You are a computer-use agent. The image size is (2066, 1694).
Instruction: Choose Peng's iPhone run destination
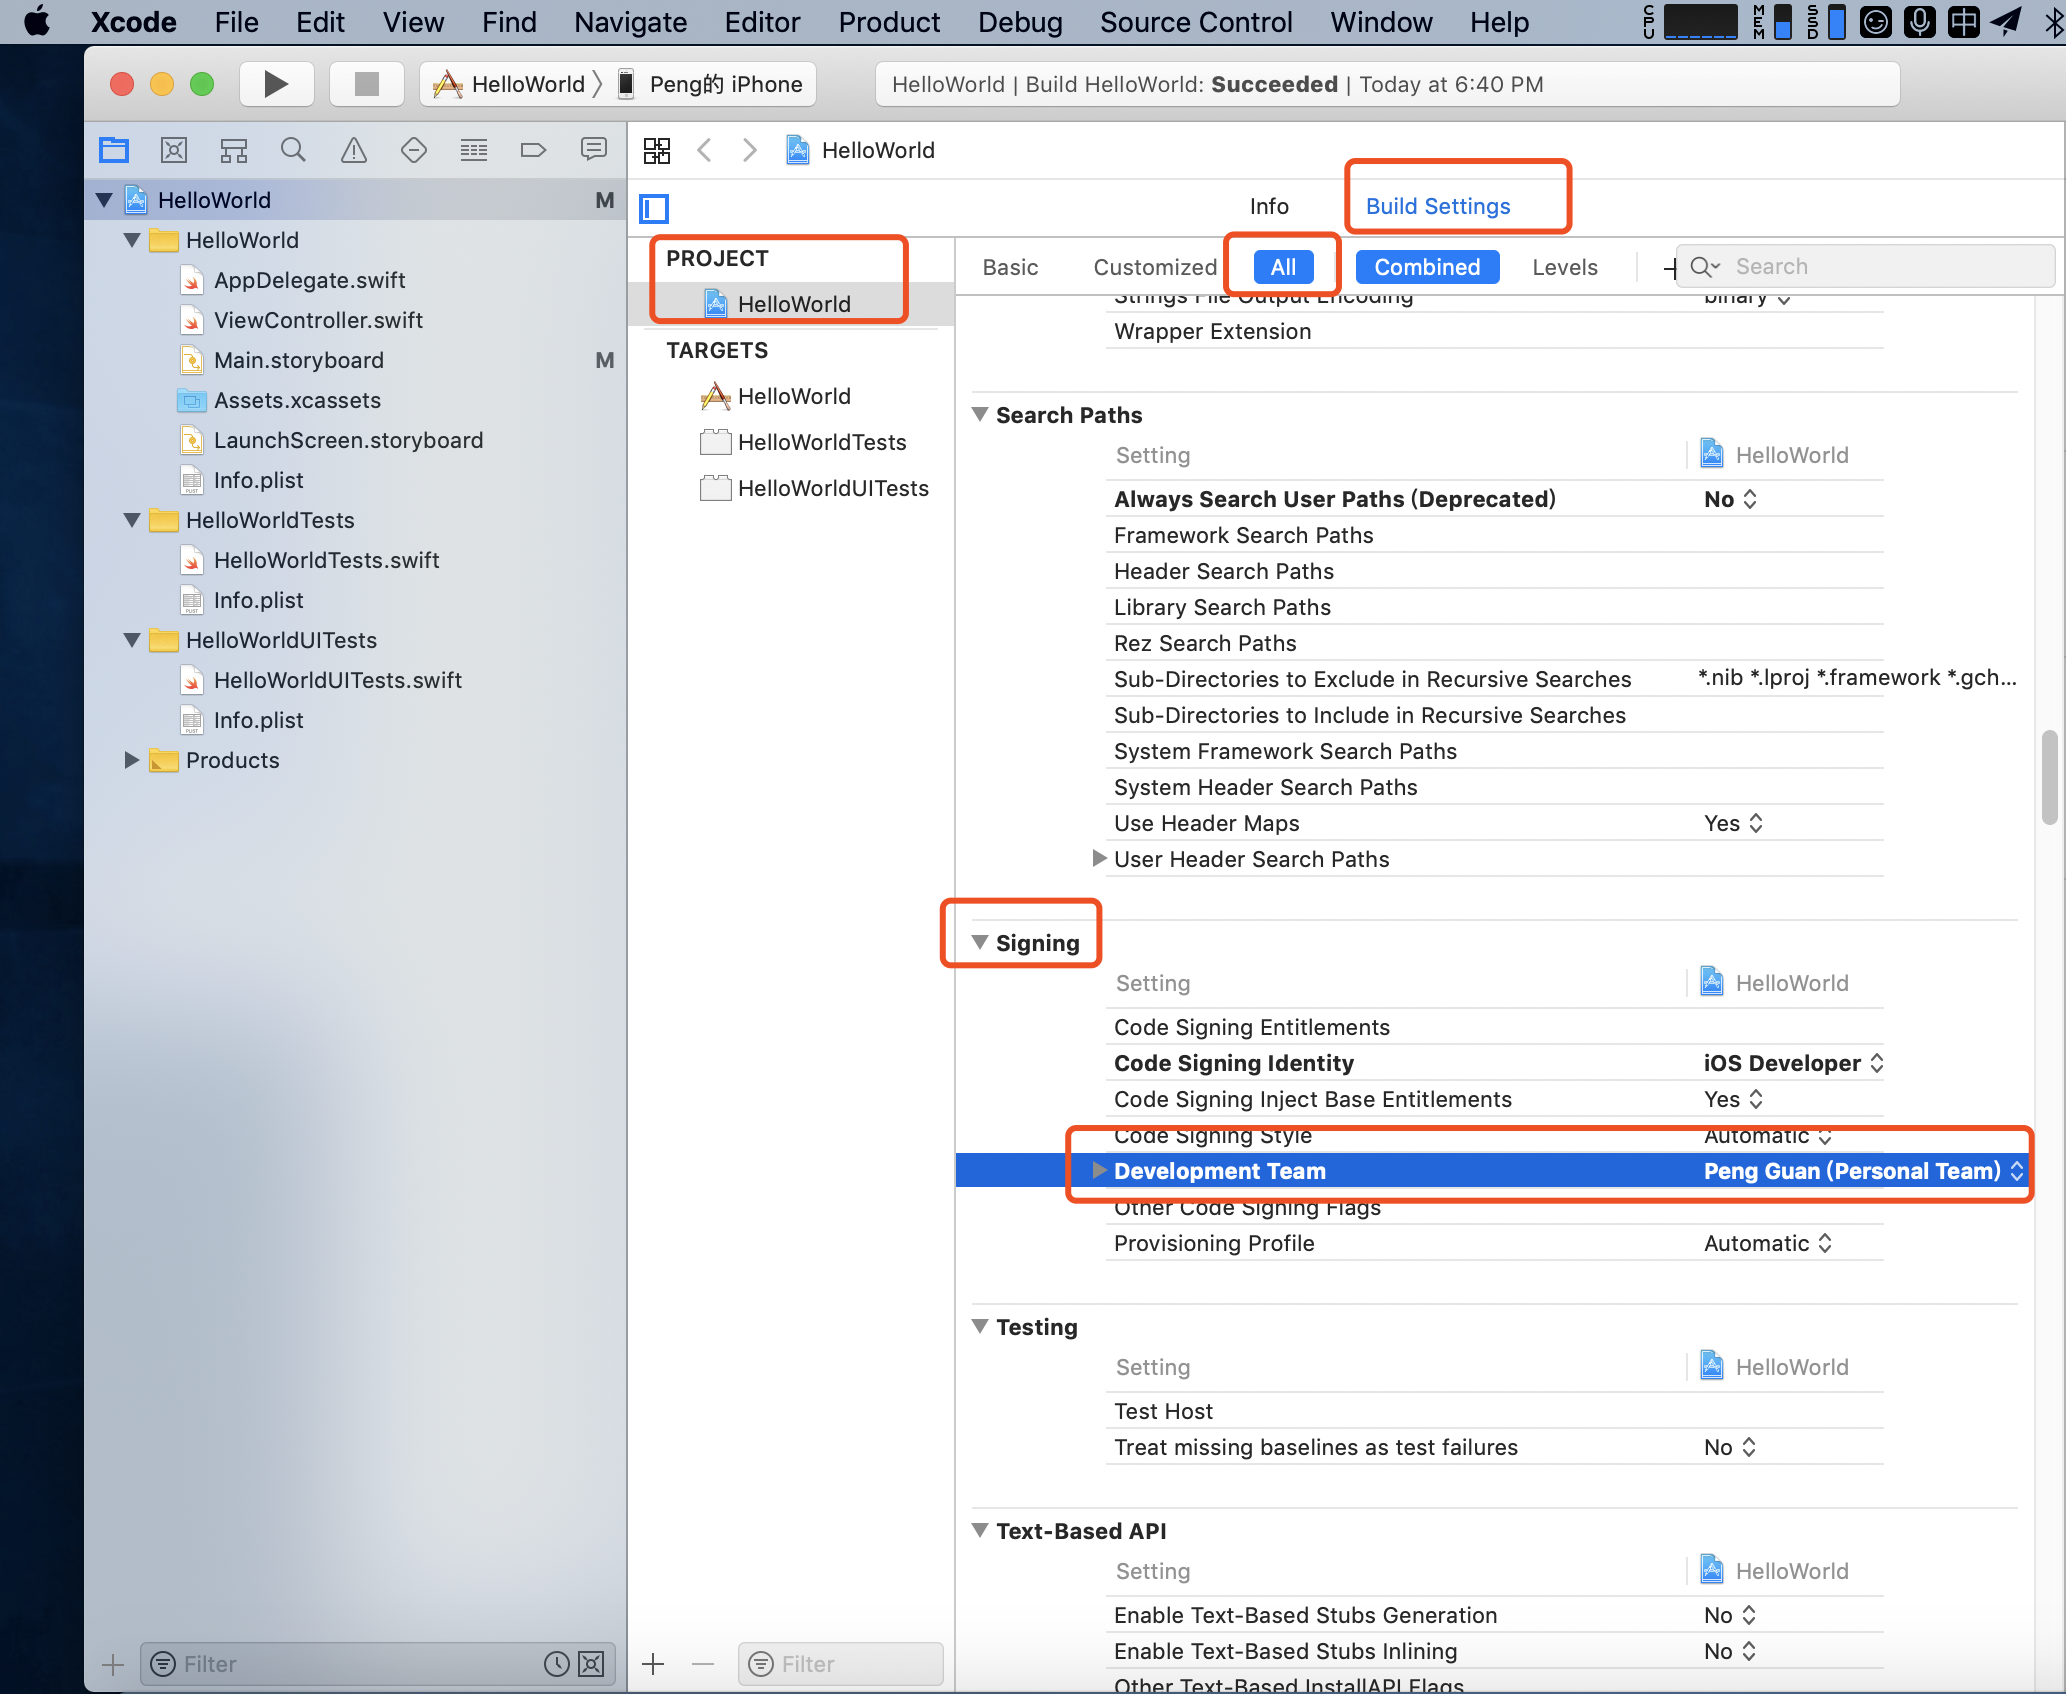point(712,84)
